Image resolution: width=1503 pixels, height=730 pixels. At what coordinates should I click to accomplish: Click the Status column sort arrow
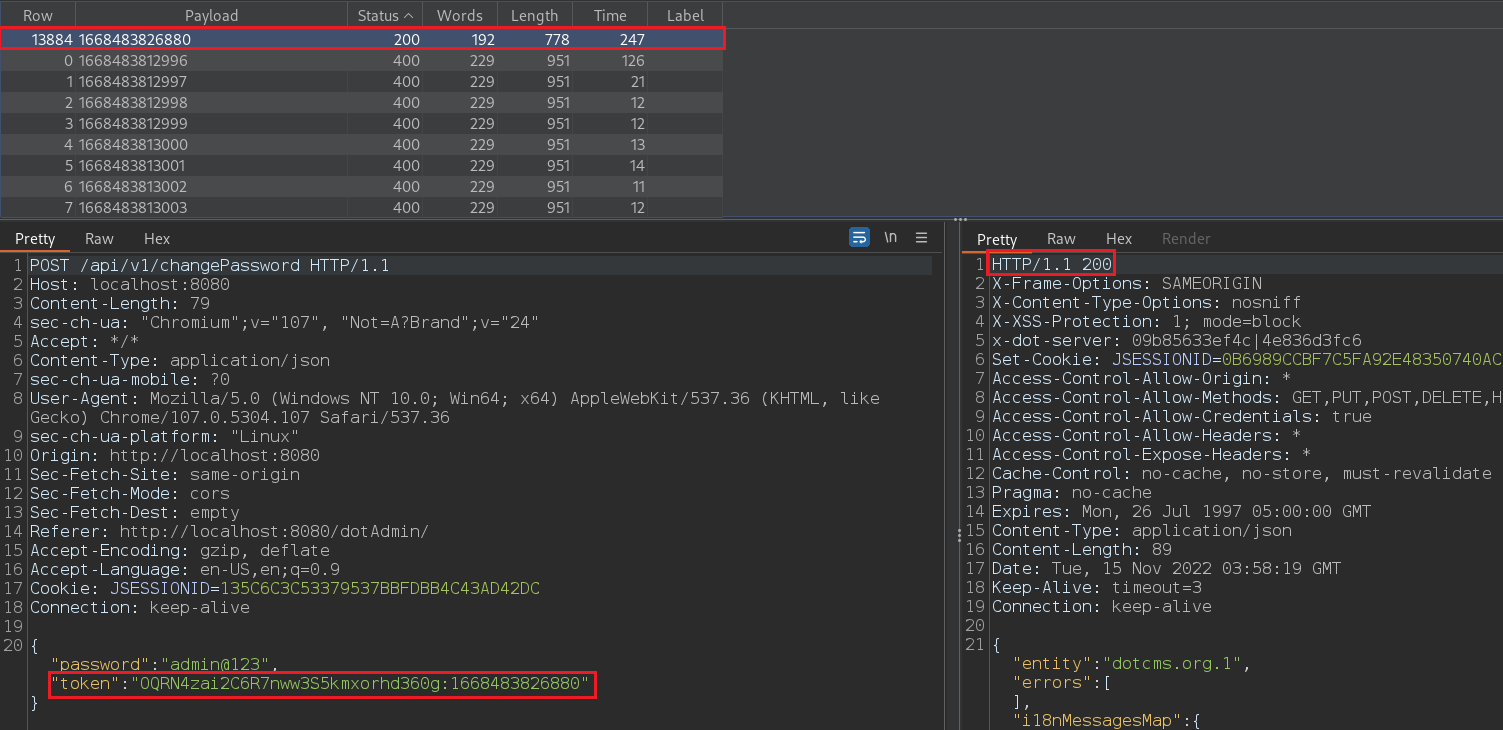point(408,16)
